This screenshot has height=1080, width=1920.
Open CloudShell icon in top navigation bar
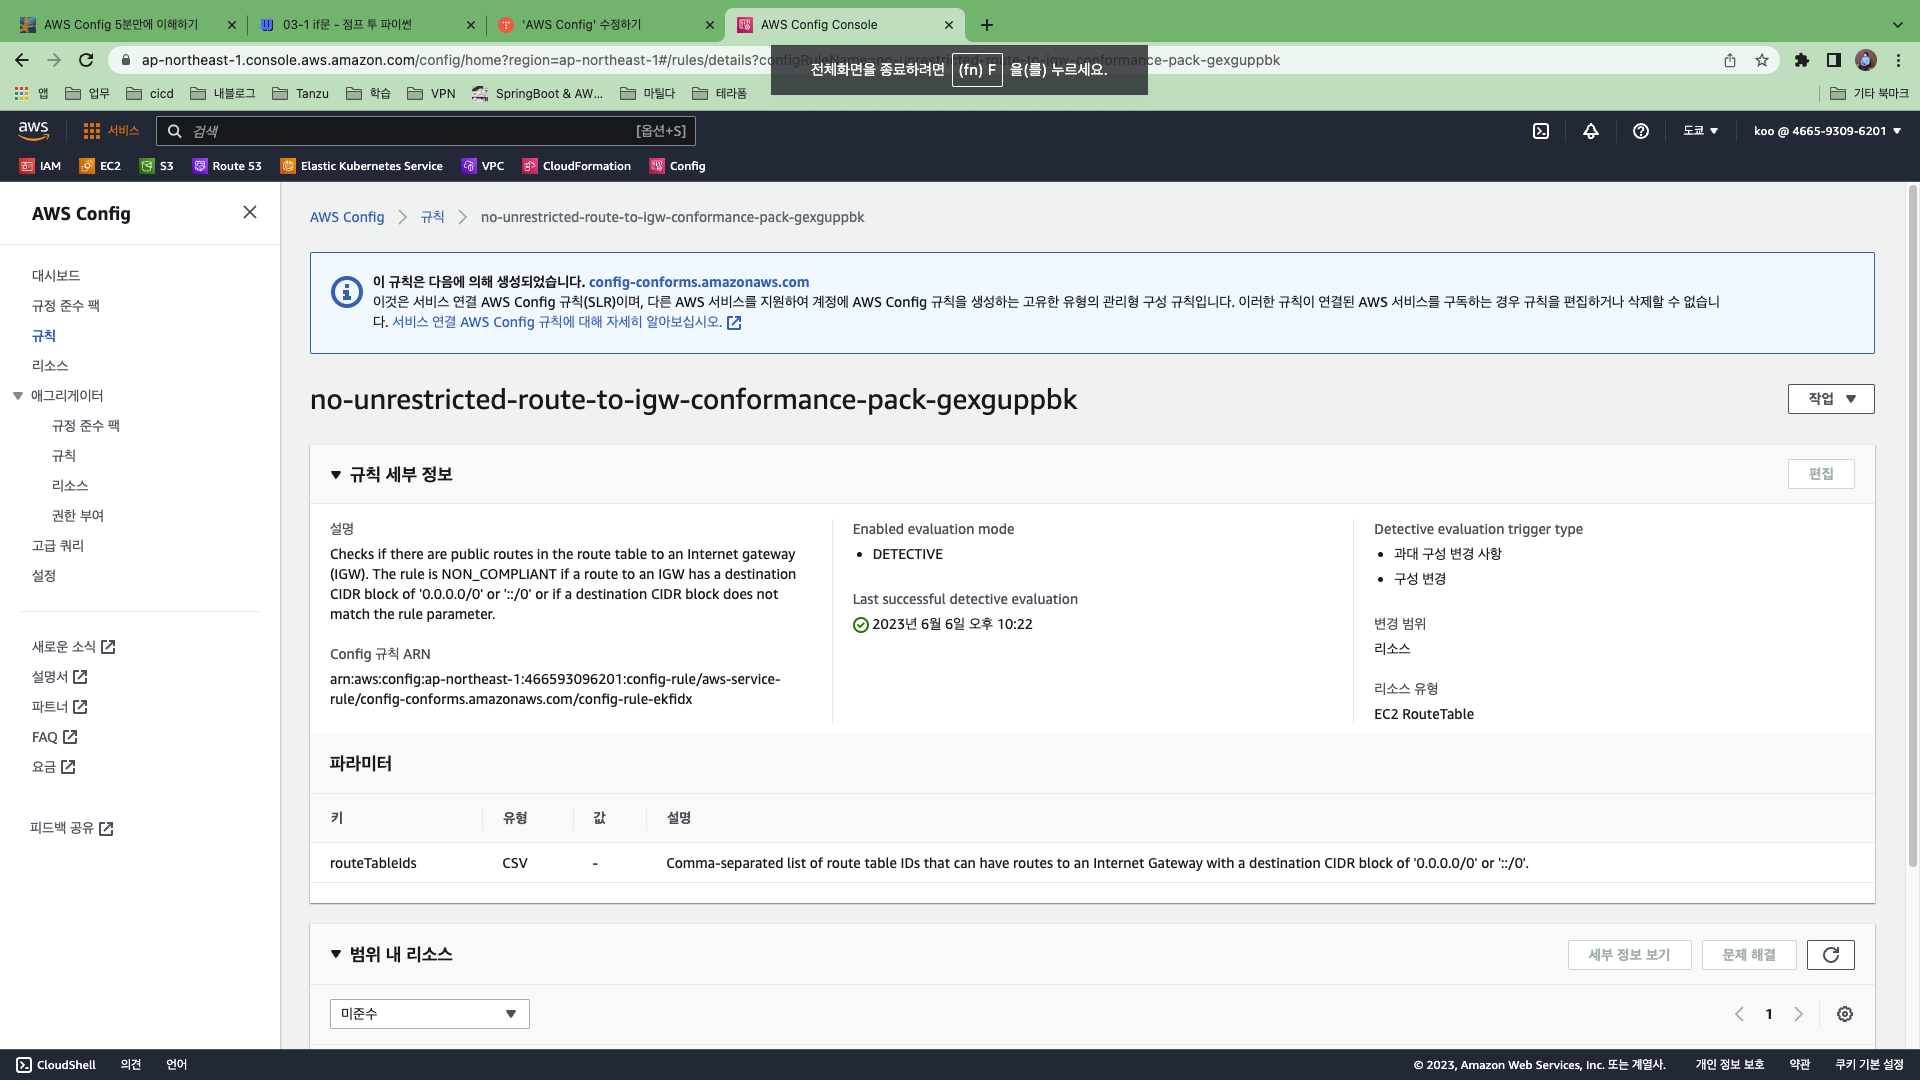(x=1541, y=131)
